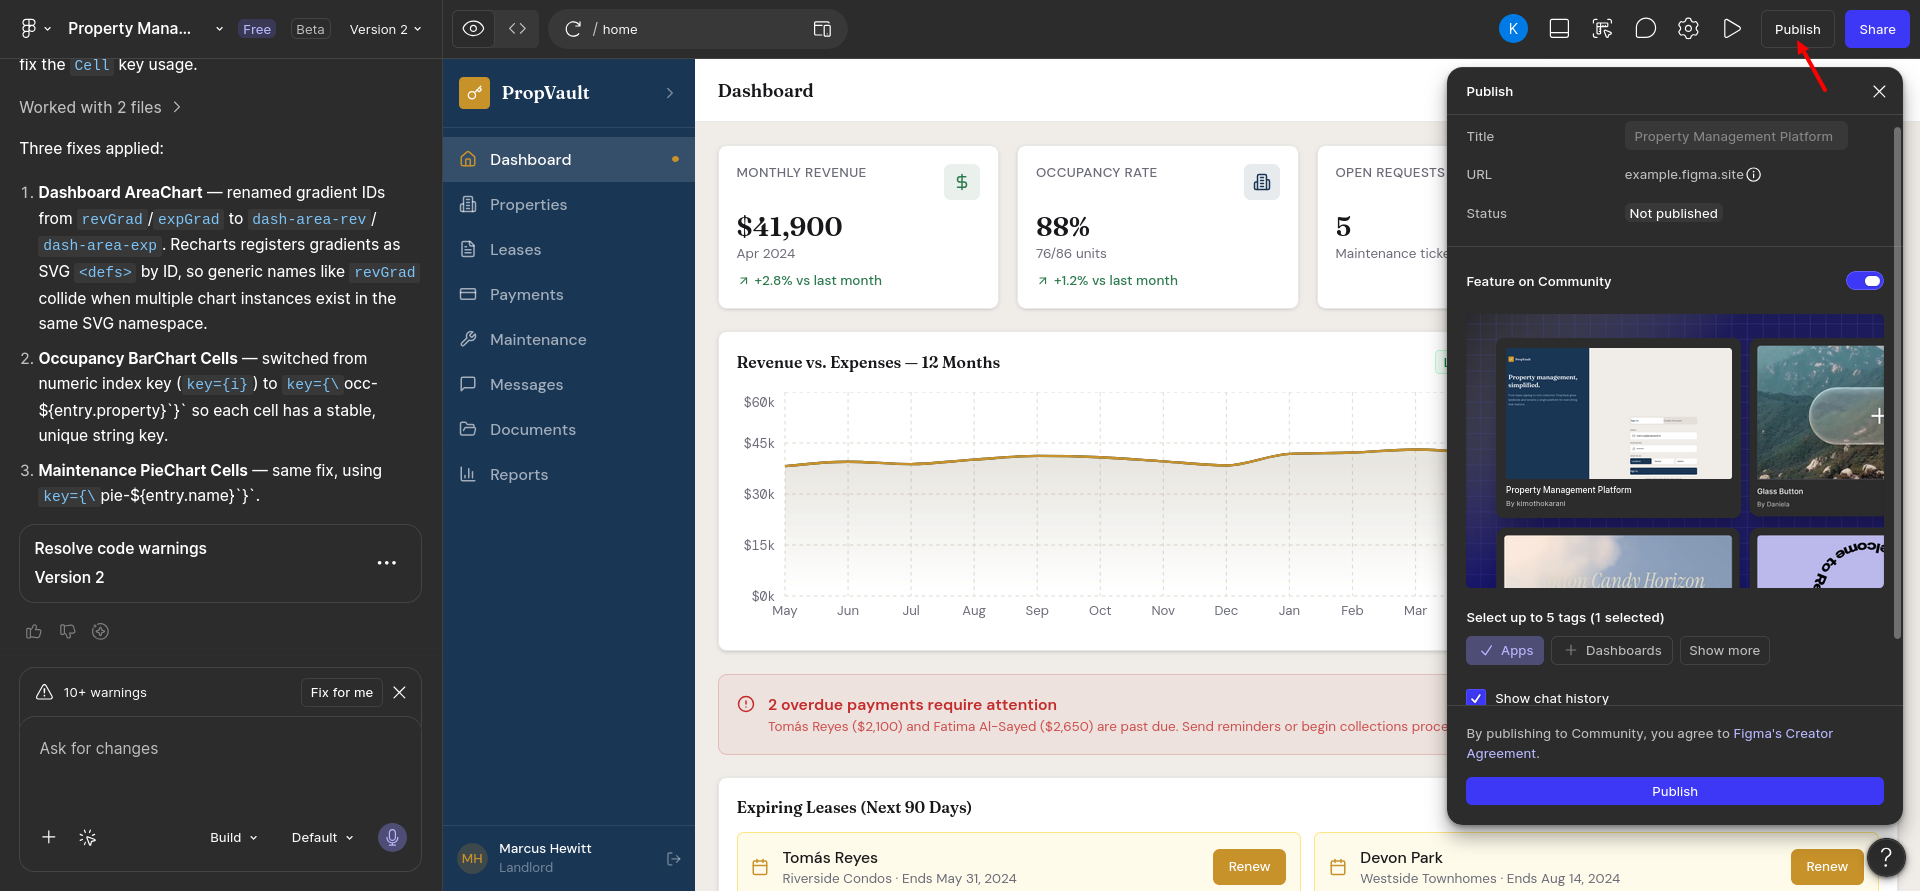Open the comments bubble icon
This screenshot has height=891, width=1920.
[1645, 29]
